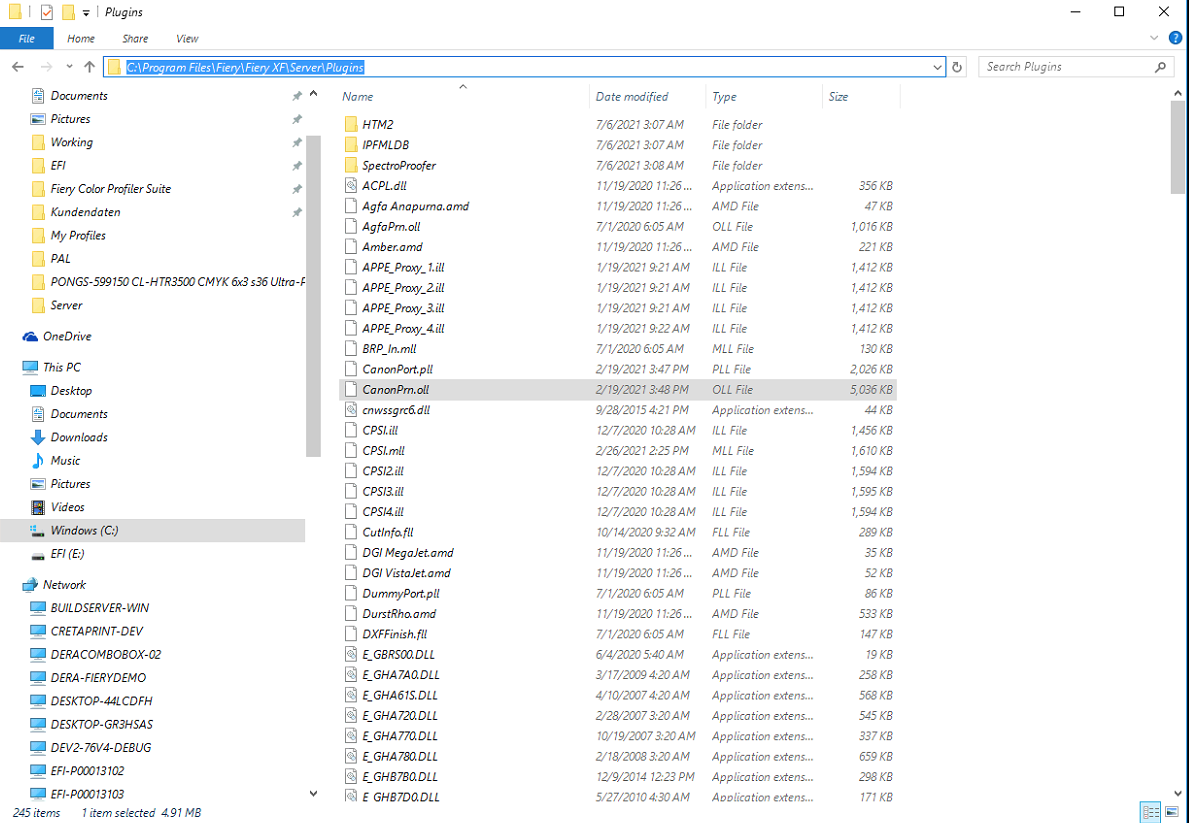Image resolution: width=1189 pixels, height=823 pixels.
Task: Select This PC in navigation pane
Action: coord(61,367)
